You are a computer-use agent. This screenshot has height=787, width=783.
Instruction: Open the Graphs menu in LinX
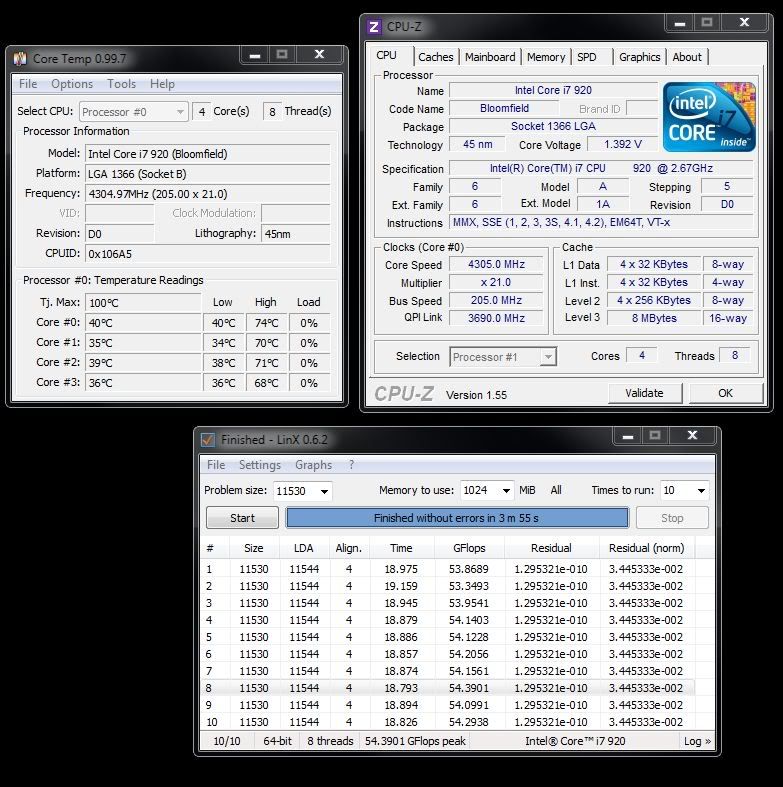(313, 465)
